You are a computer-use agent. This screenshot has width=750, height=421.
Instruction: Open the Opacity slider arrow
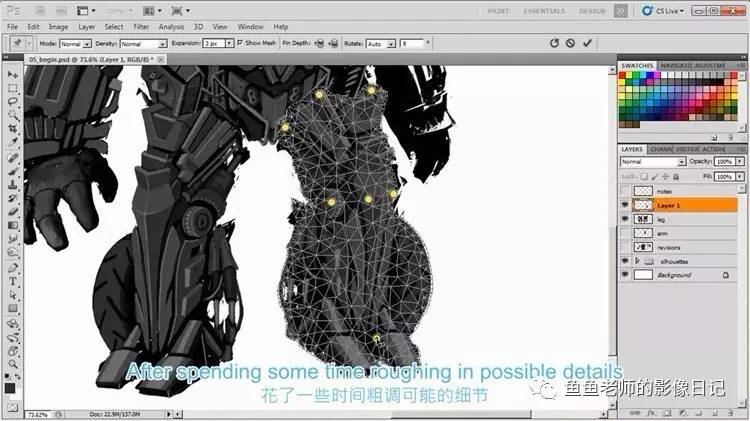[740, 162]
